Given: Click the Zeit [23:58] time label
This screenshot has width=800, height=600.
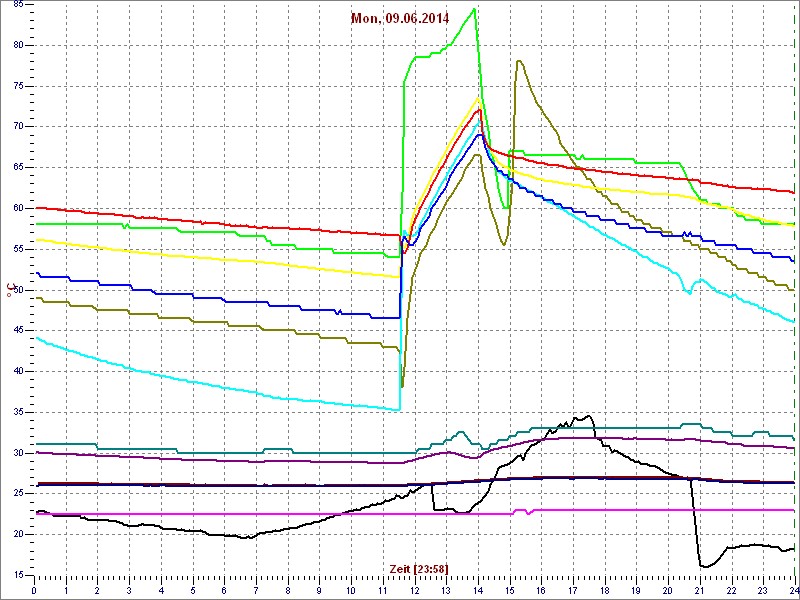Looking at the screenshot, I should pos(419,569).
